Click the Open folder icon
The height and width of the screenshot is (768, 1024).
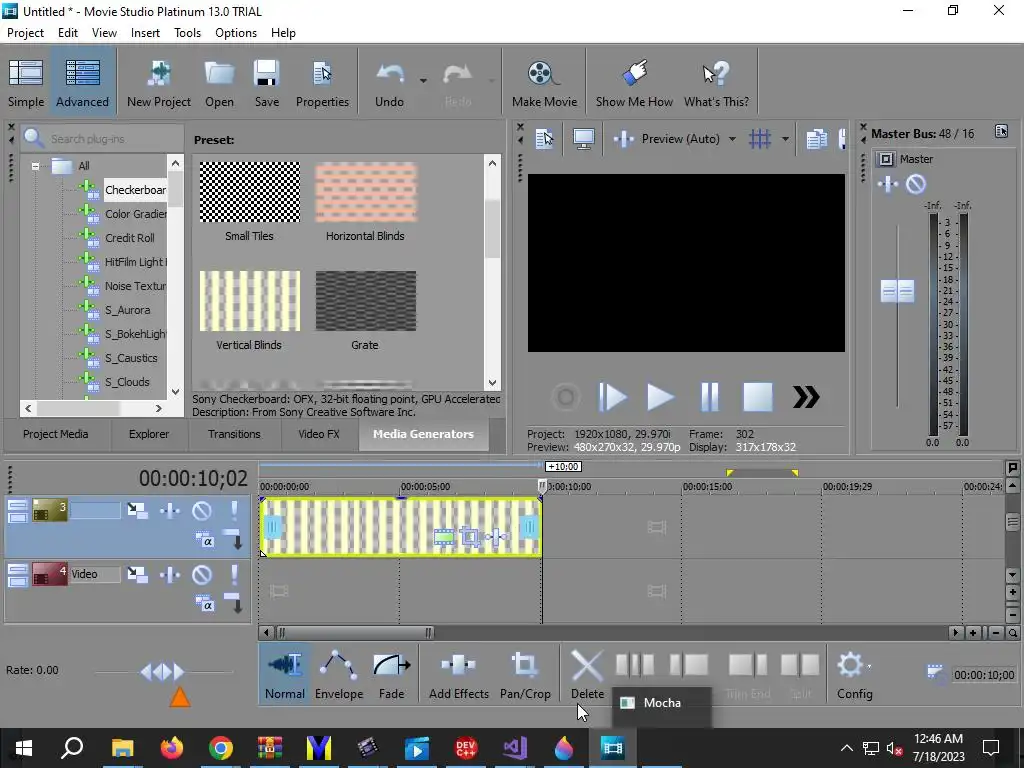coord(219,82)
